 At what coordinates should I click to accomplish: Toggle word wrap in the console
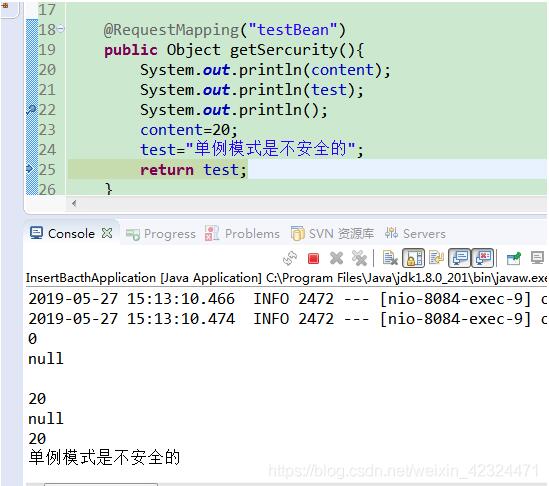(436, 258)
